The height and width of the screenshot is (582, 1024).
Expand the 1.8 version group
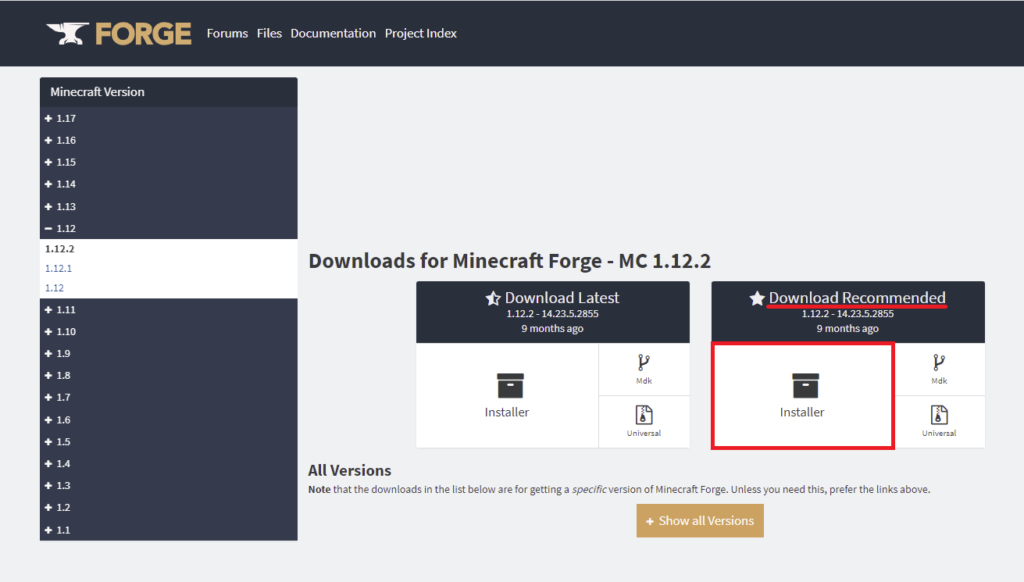[x=168, y=376]
